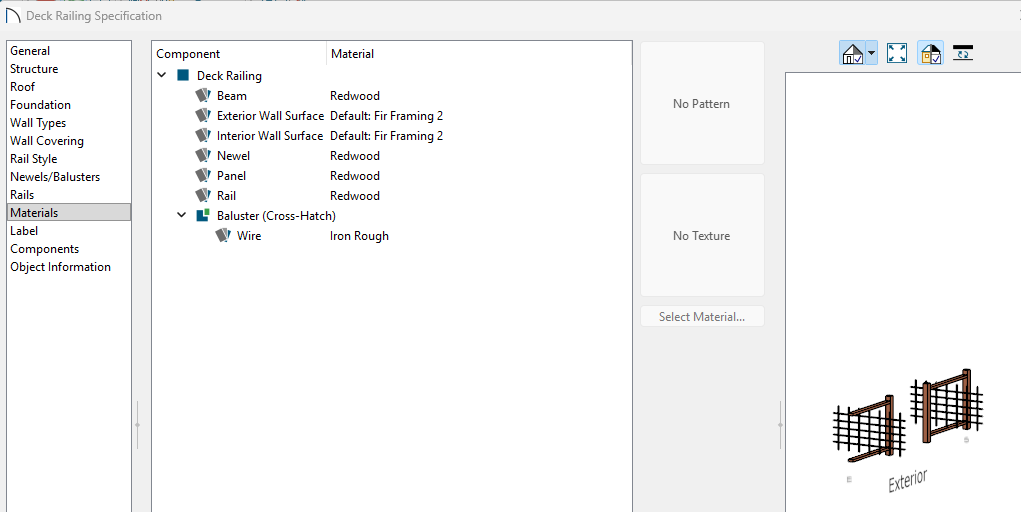The width and height of the screenshot is (1021, 512).
Task: Click the Deck Railing blue square icon
Action: pyautogui.click(x=183, y=76)
